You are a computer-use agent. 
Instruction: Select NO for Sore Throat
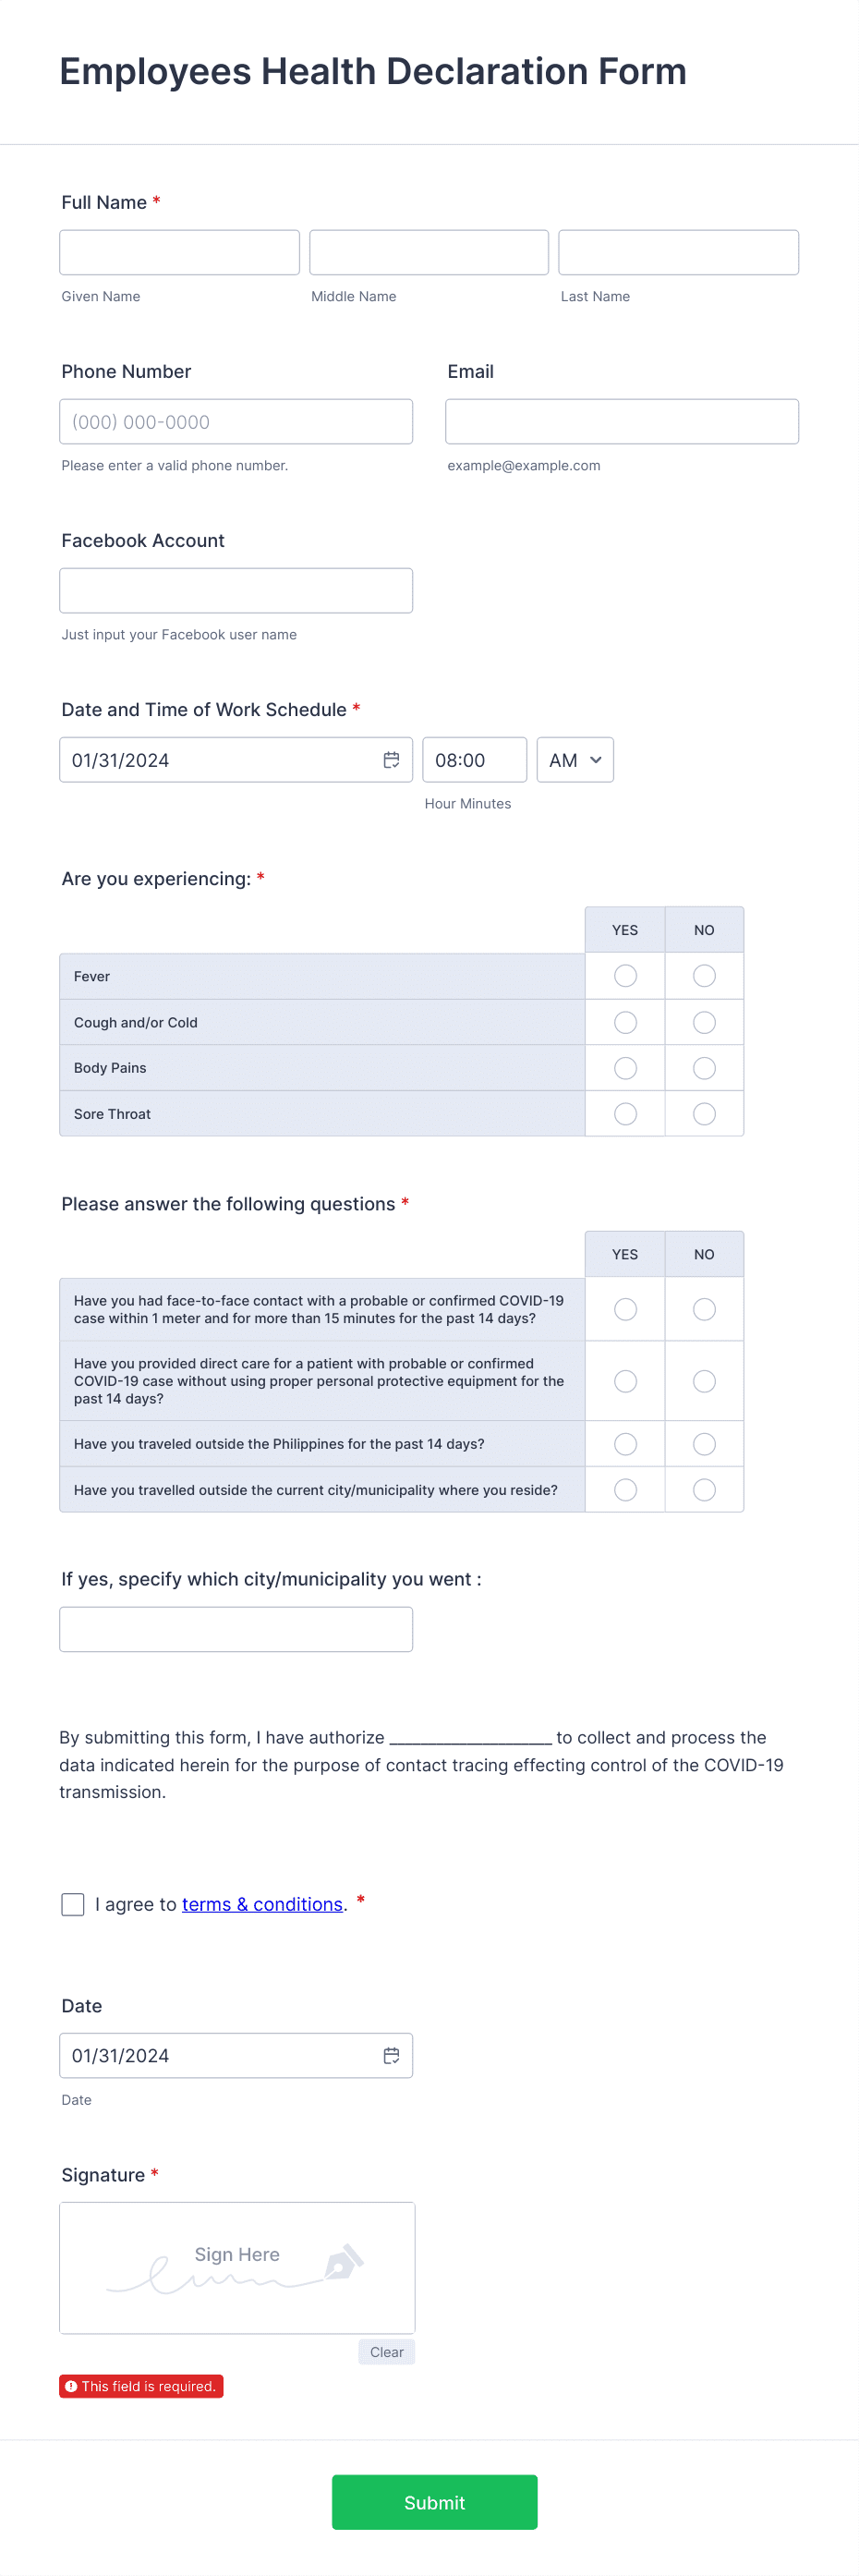(704, 1113)
